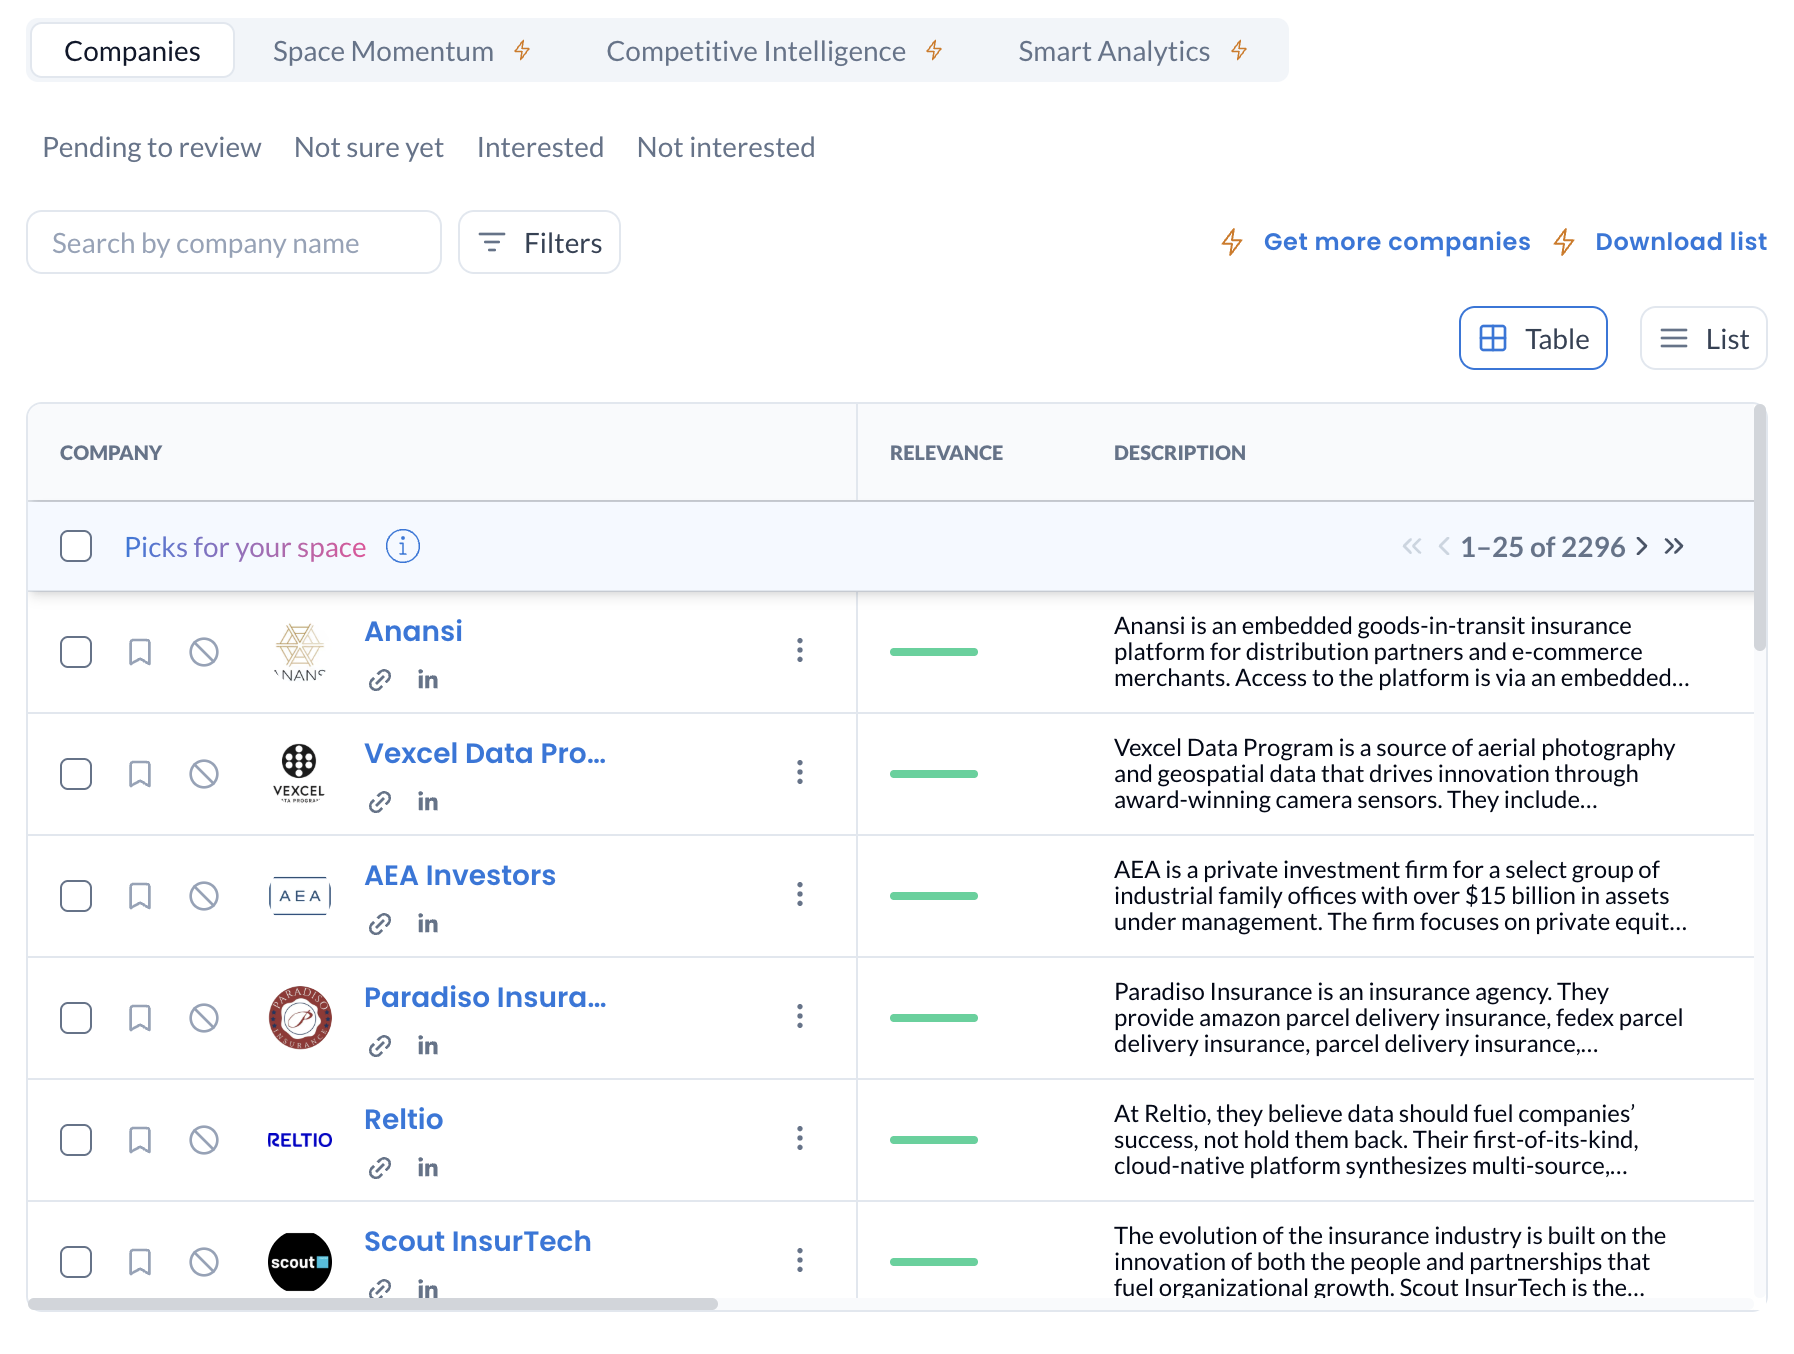The height and width of the screenshot is (1354, 1794).
Task: Open the three-dot menu for Vexcel Data Program
Action: coord(800,772)
